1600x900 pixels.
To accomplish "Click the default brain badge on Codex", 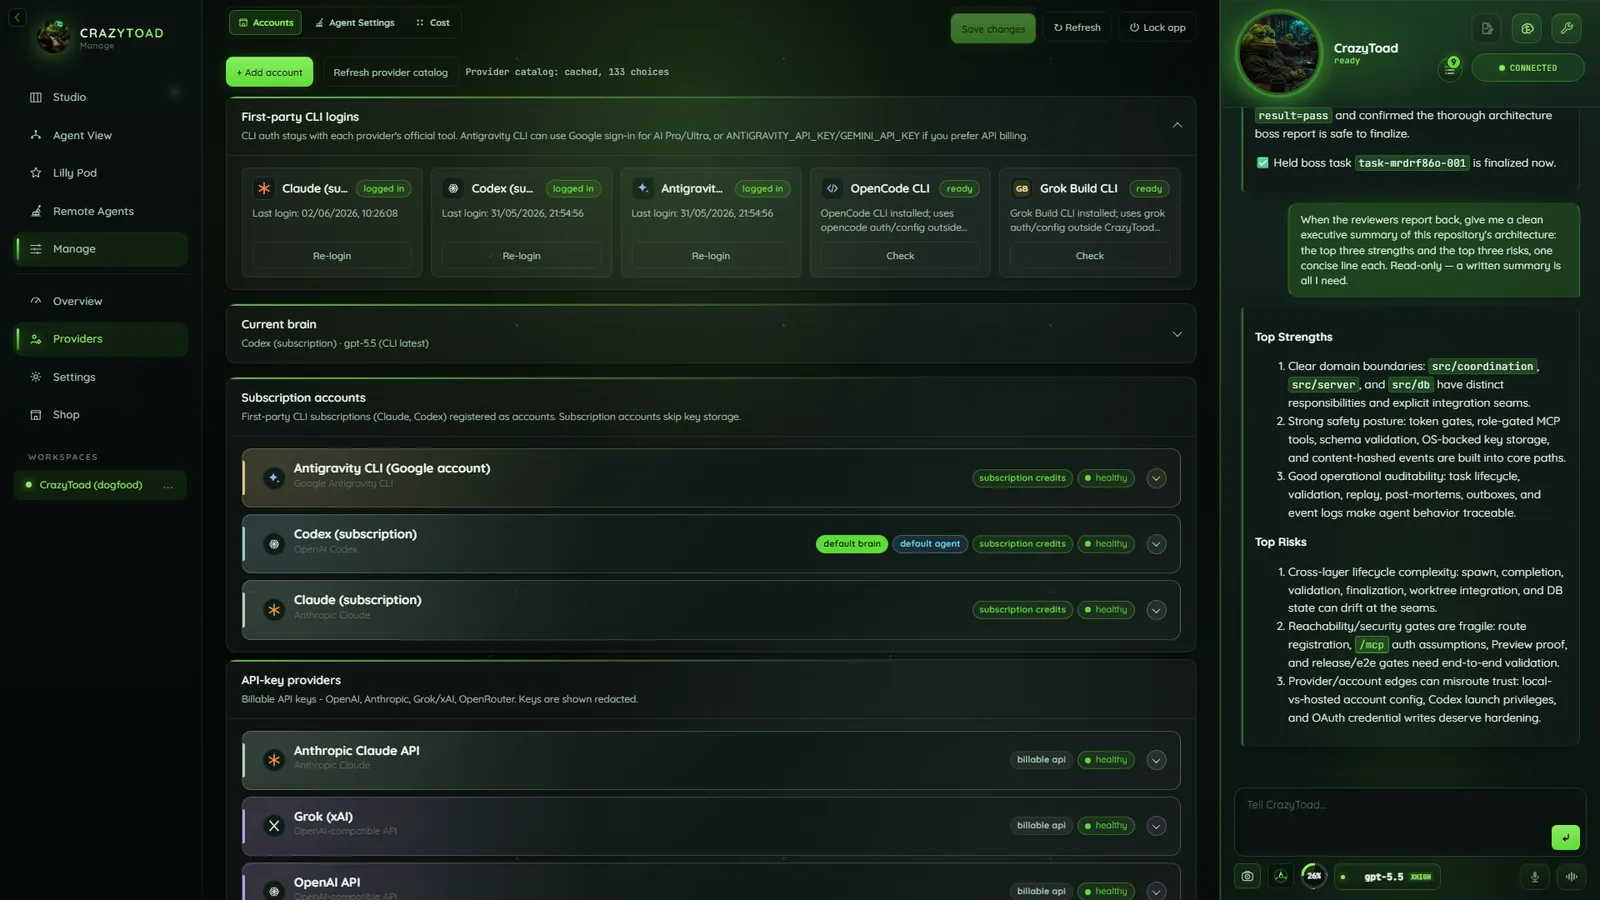I will (x=852, y=544).
